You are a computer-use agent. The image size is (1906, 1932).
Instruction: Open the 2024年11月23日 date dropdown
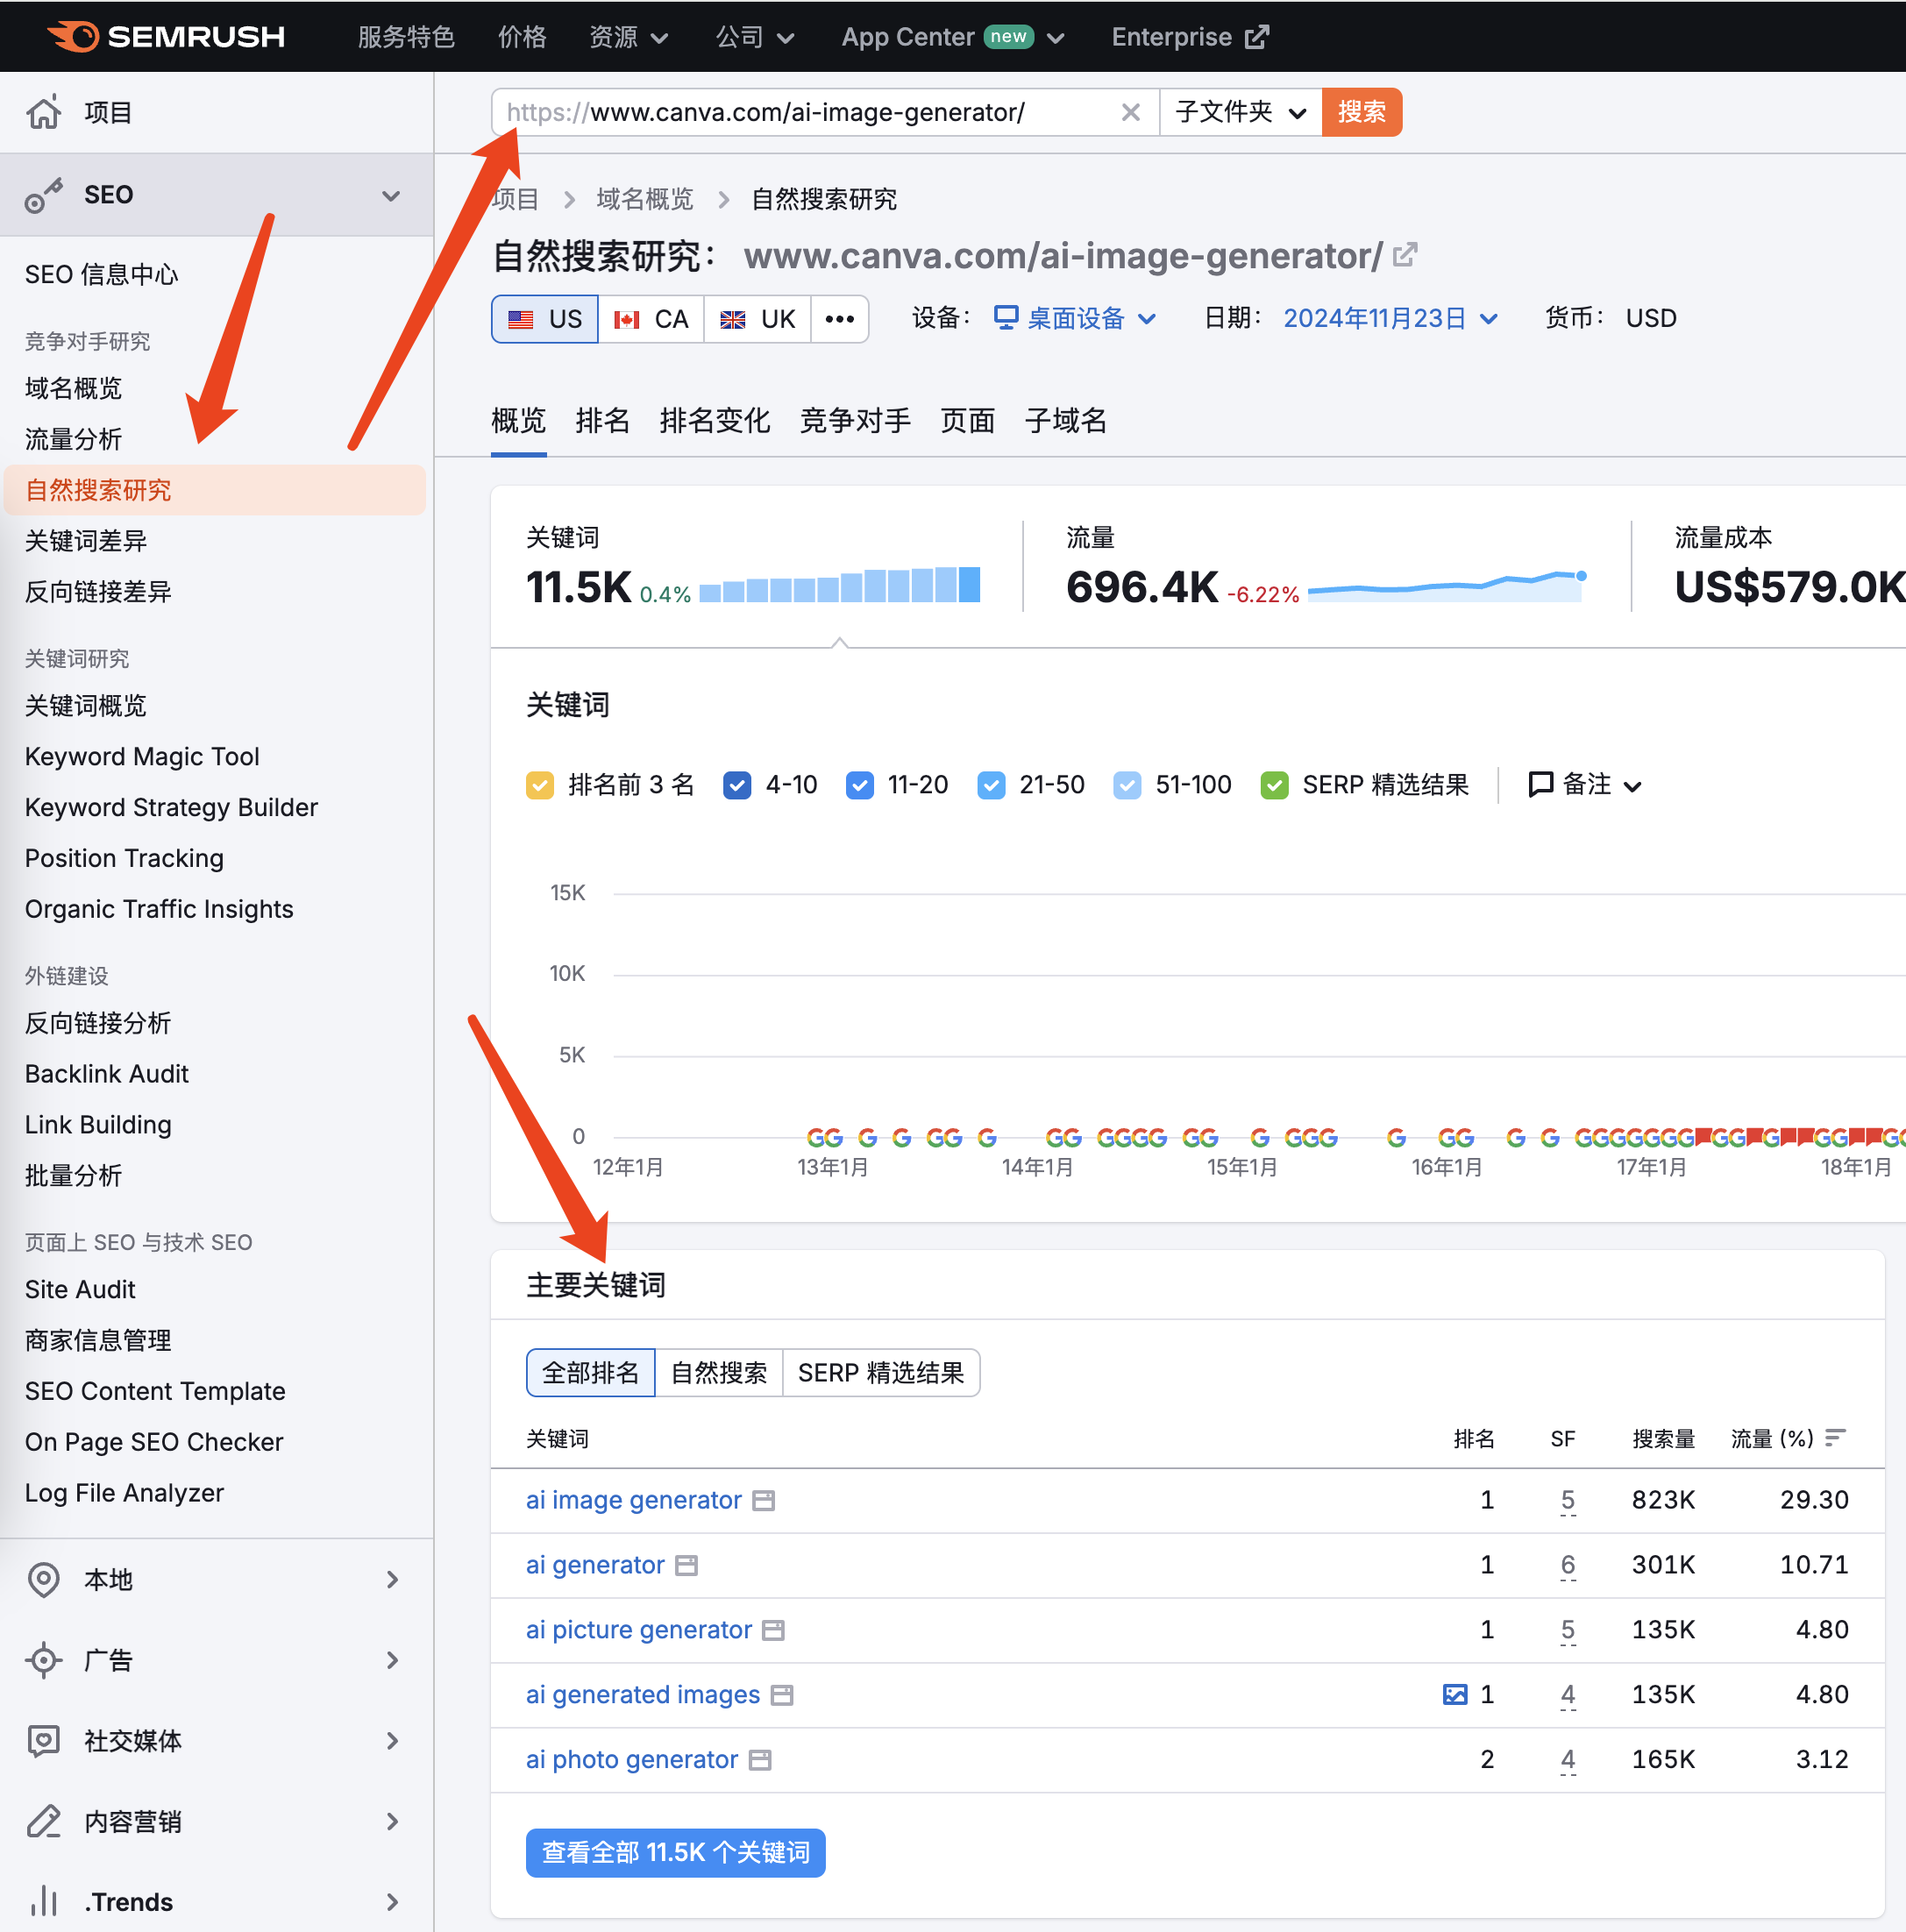(x=1390, y=318)
